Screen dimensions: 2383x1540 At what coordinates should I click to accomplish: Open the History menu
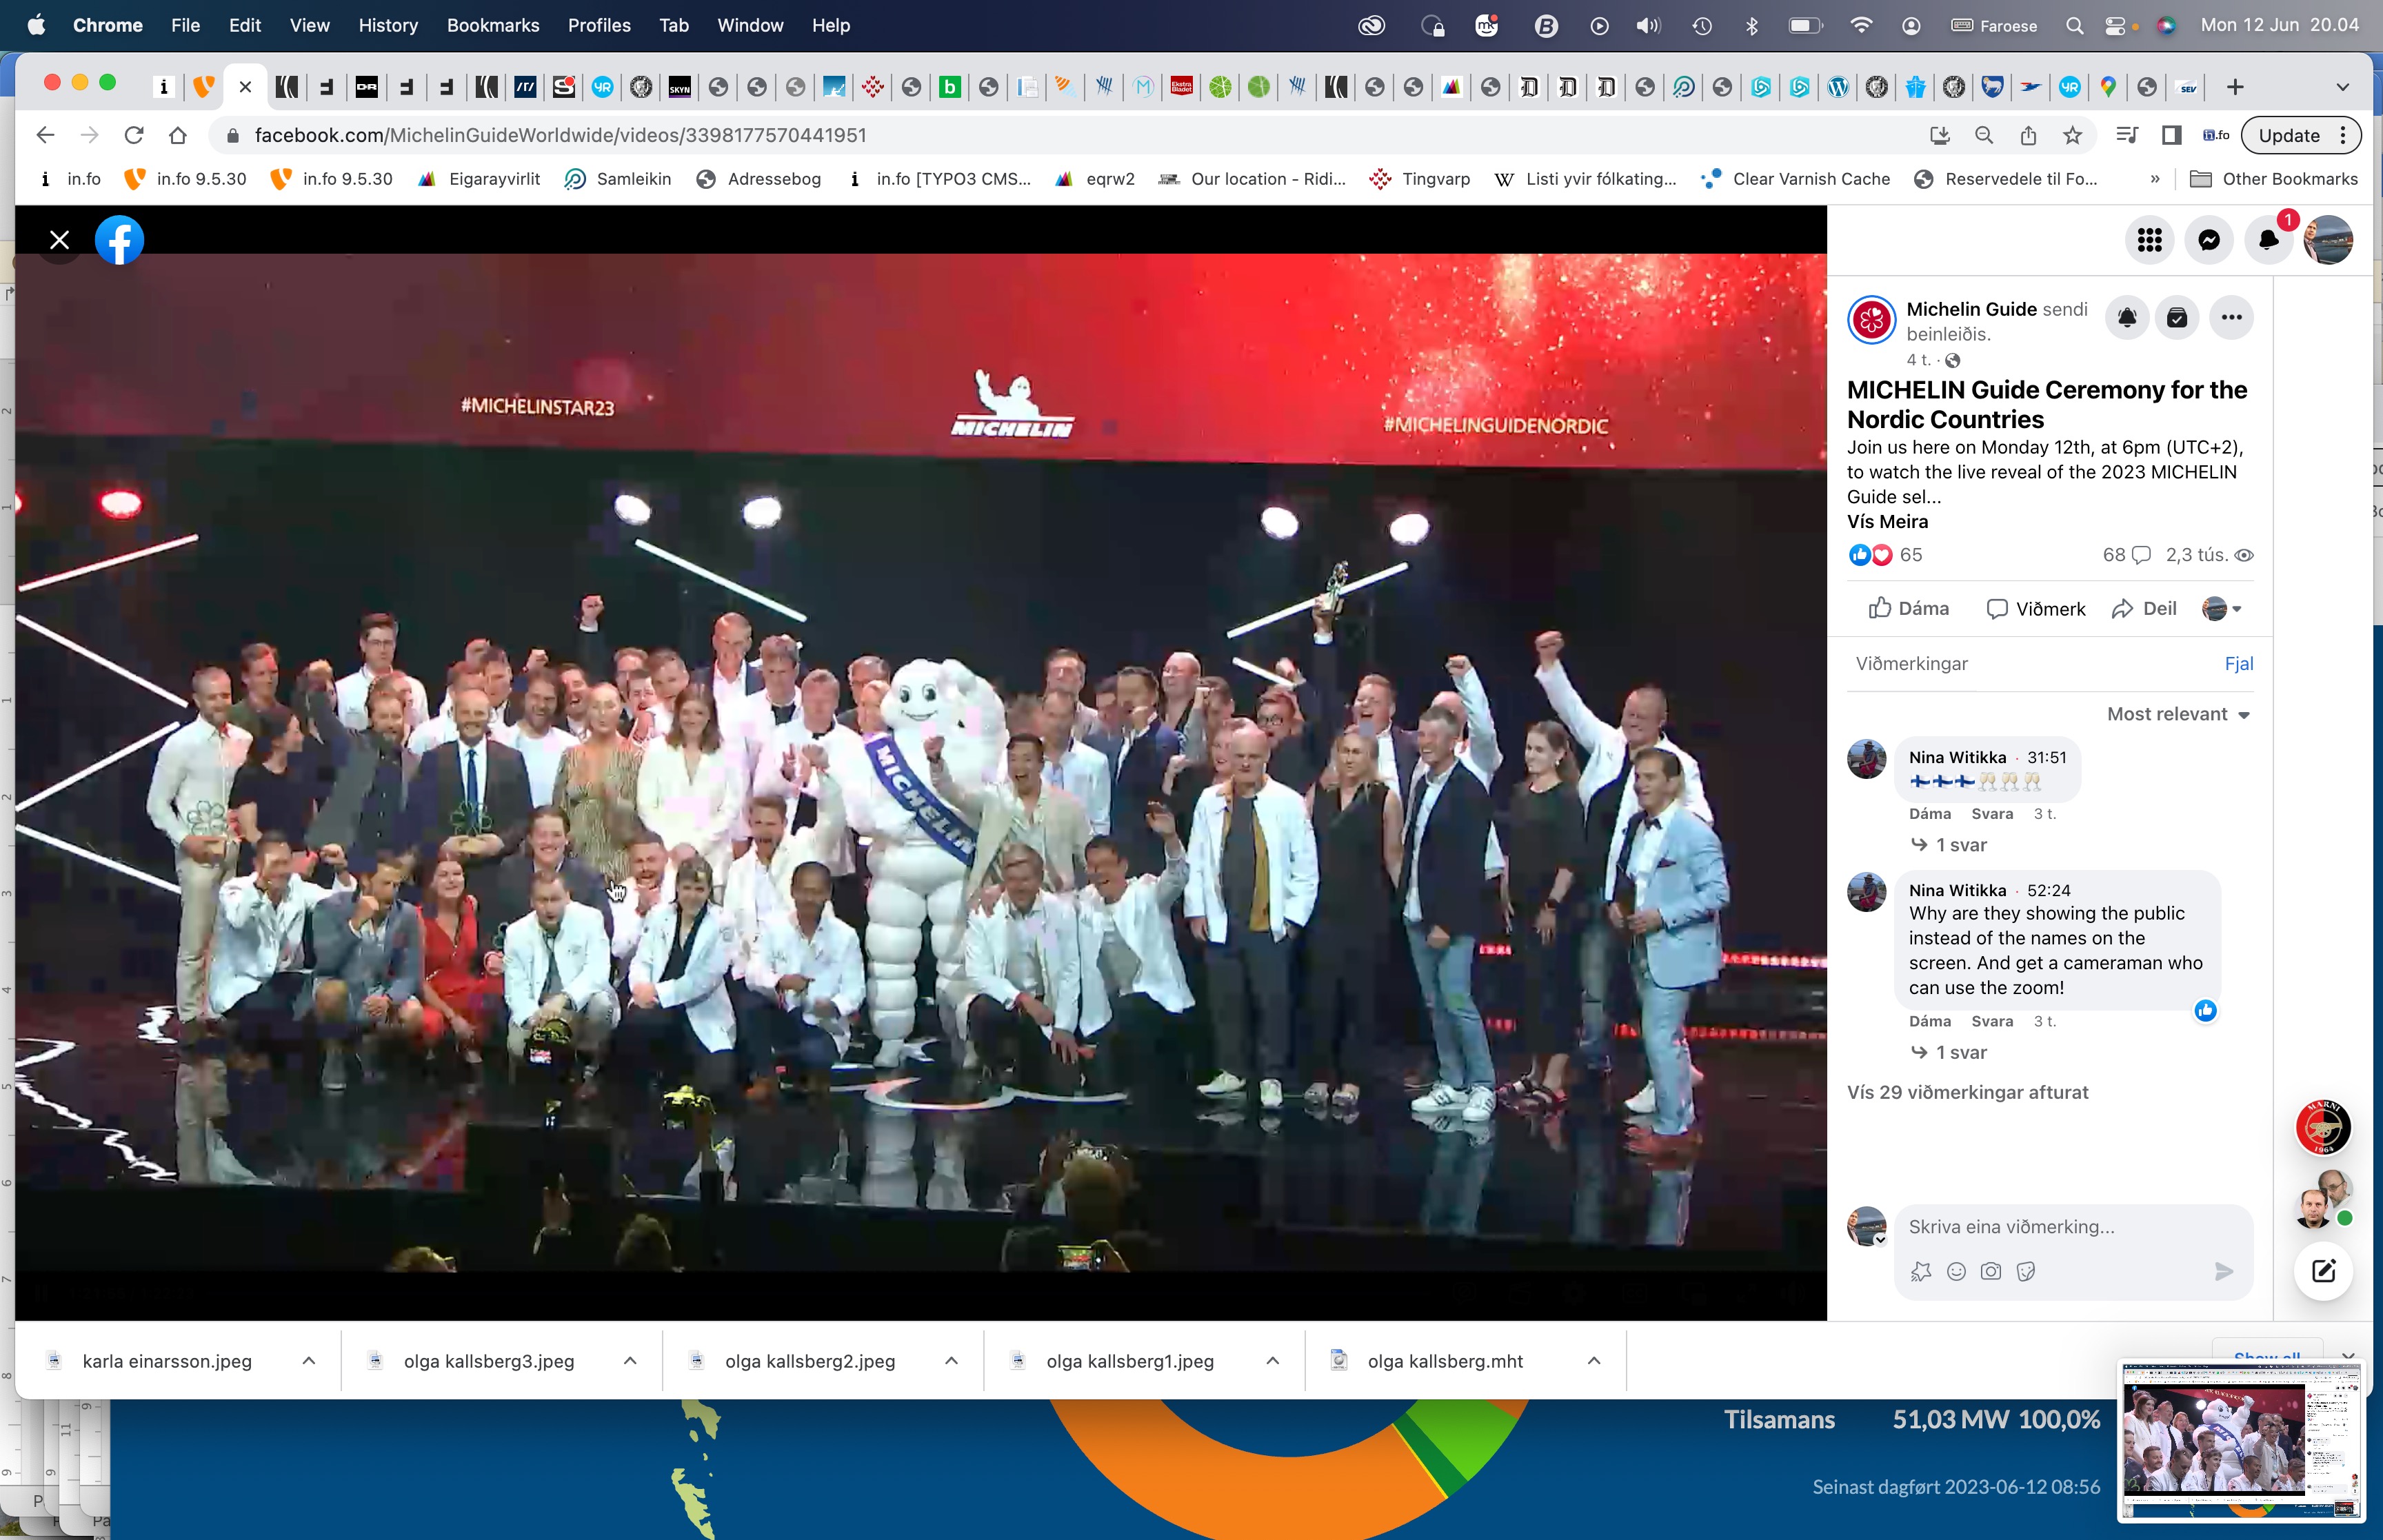tap(388, 25)
